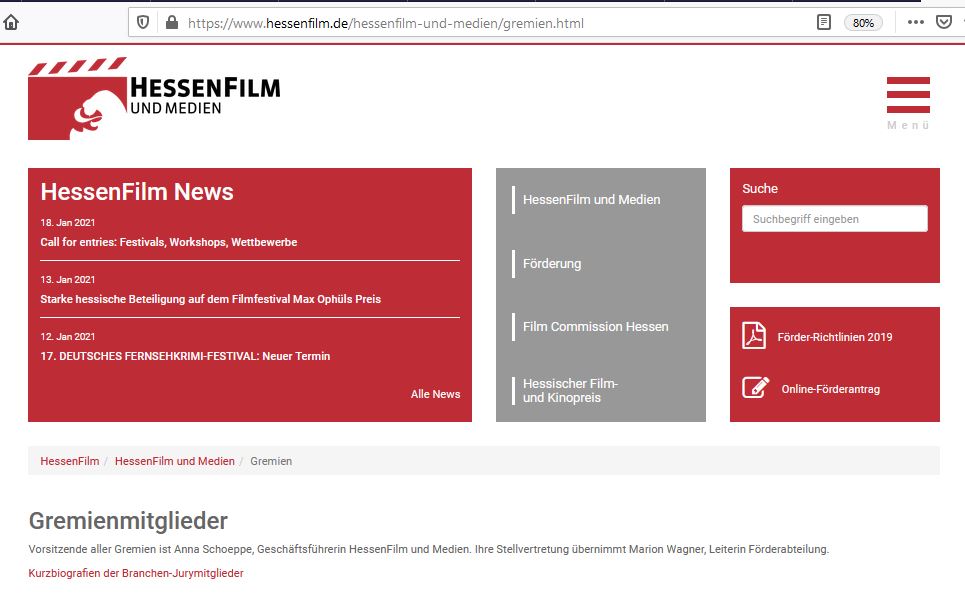The image size is (965, 594).
Task: Click into the Suchbegriff eingeben search field
Action: pos(834,219)
